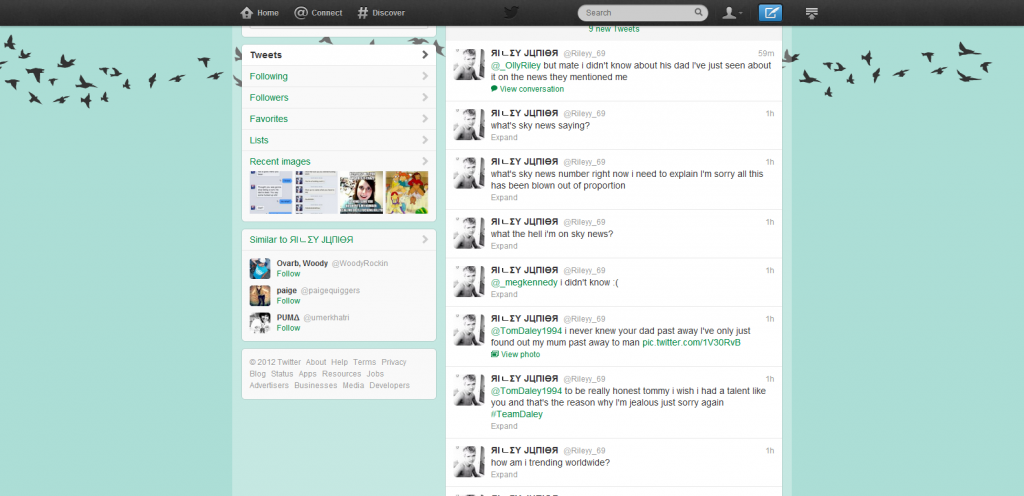Open pic.twitter.com/1V30RvB link

(x=692, y=343)
